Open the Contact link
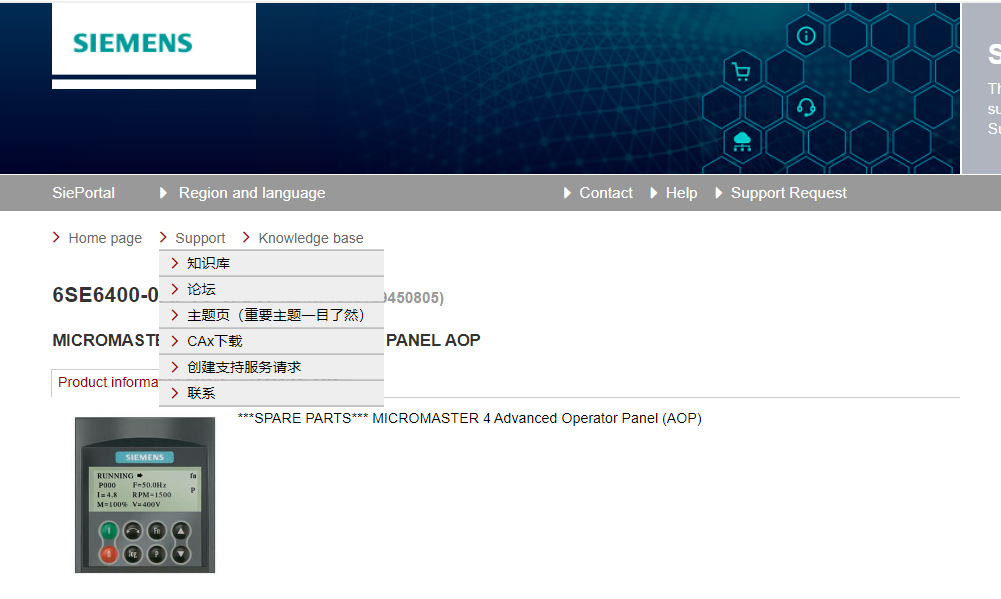Screen dimensions: 1001x599 coord(605,193)
